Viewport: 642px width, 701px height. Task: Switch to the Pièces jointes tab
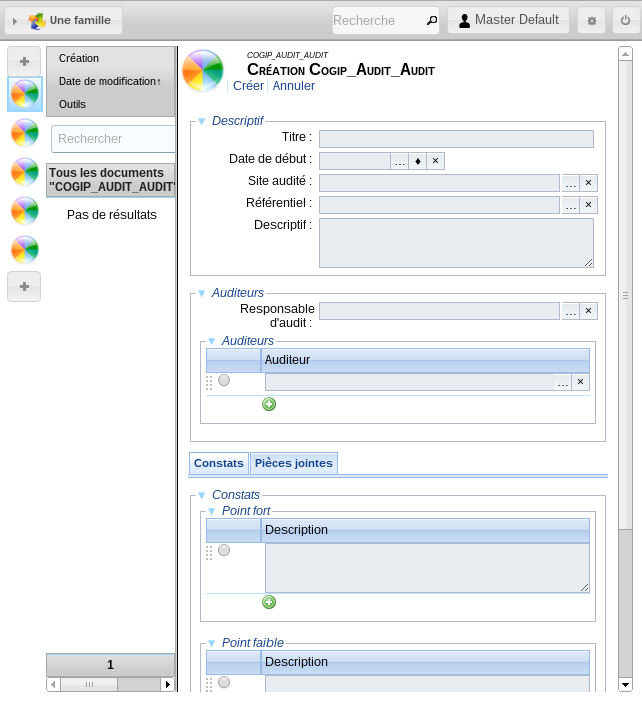(x=294, y=463)
